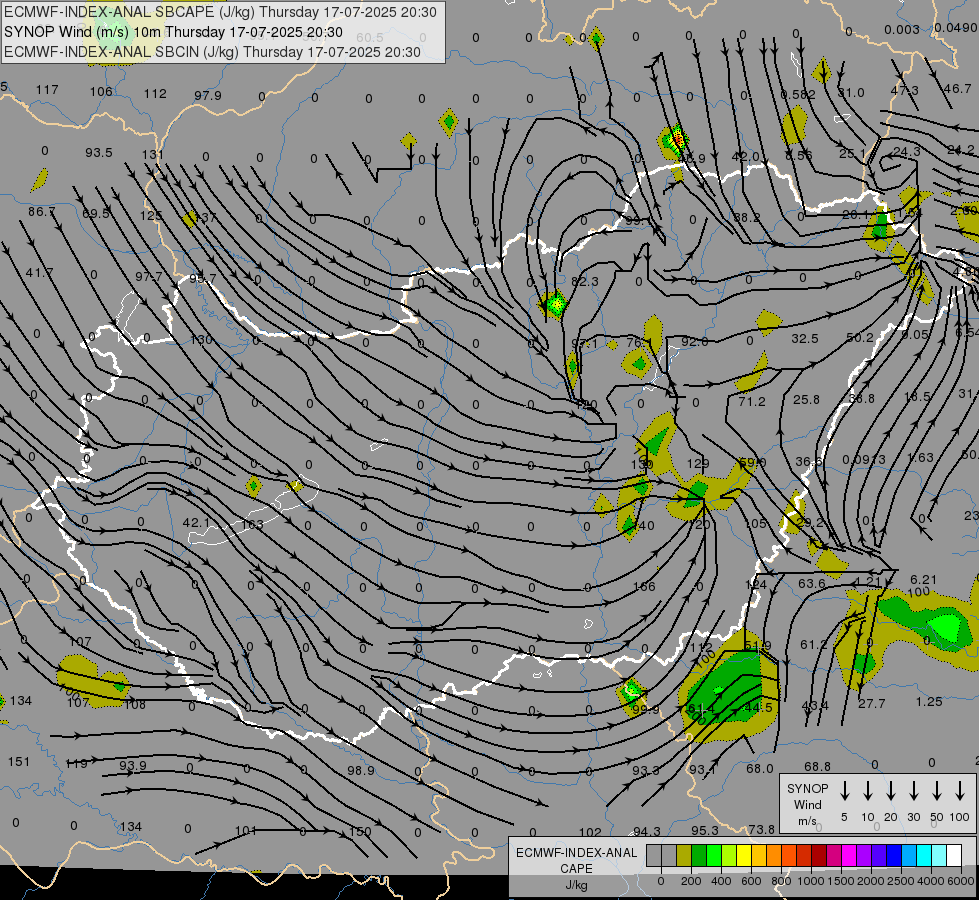Click the map value 68.8

pos(817,766)
